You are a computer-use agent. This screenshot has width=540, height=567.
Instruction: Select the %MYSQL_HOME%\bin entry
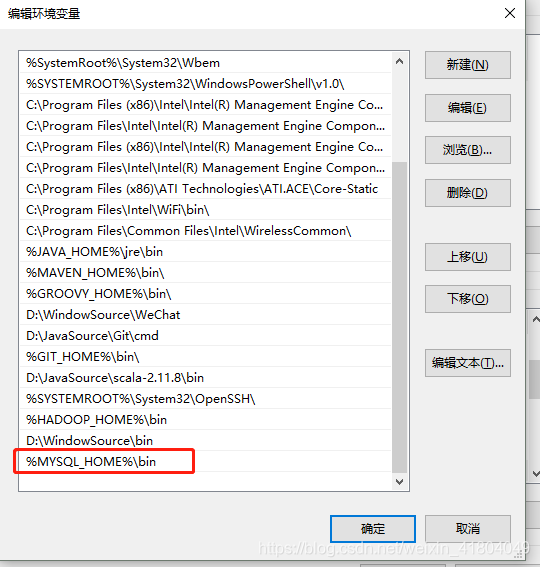pyautogui.click(x=205, y=461)
